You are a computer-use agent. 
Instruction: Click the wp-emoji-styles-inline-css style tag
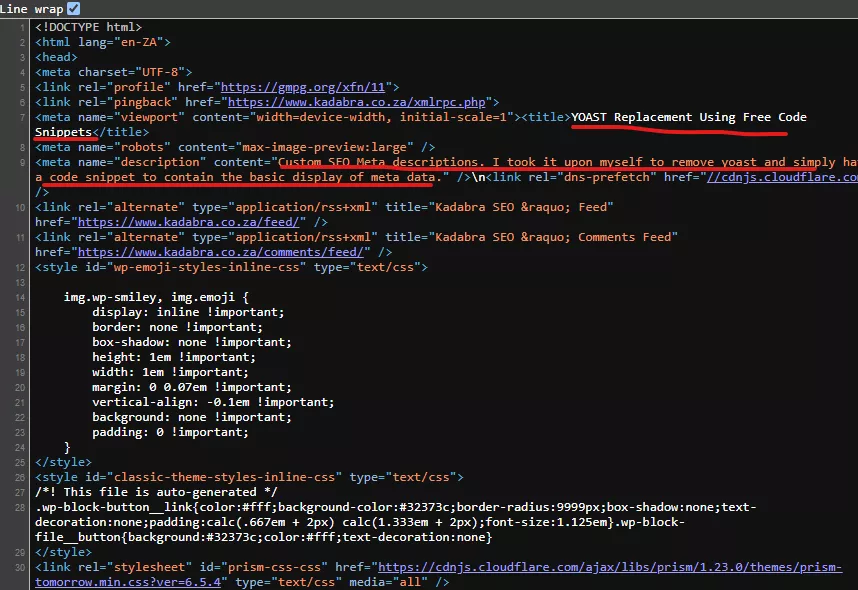(x=231, y=267)
